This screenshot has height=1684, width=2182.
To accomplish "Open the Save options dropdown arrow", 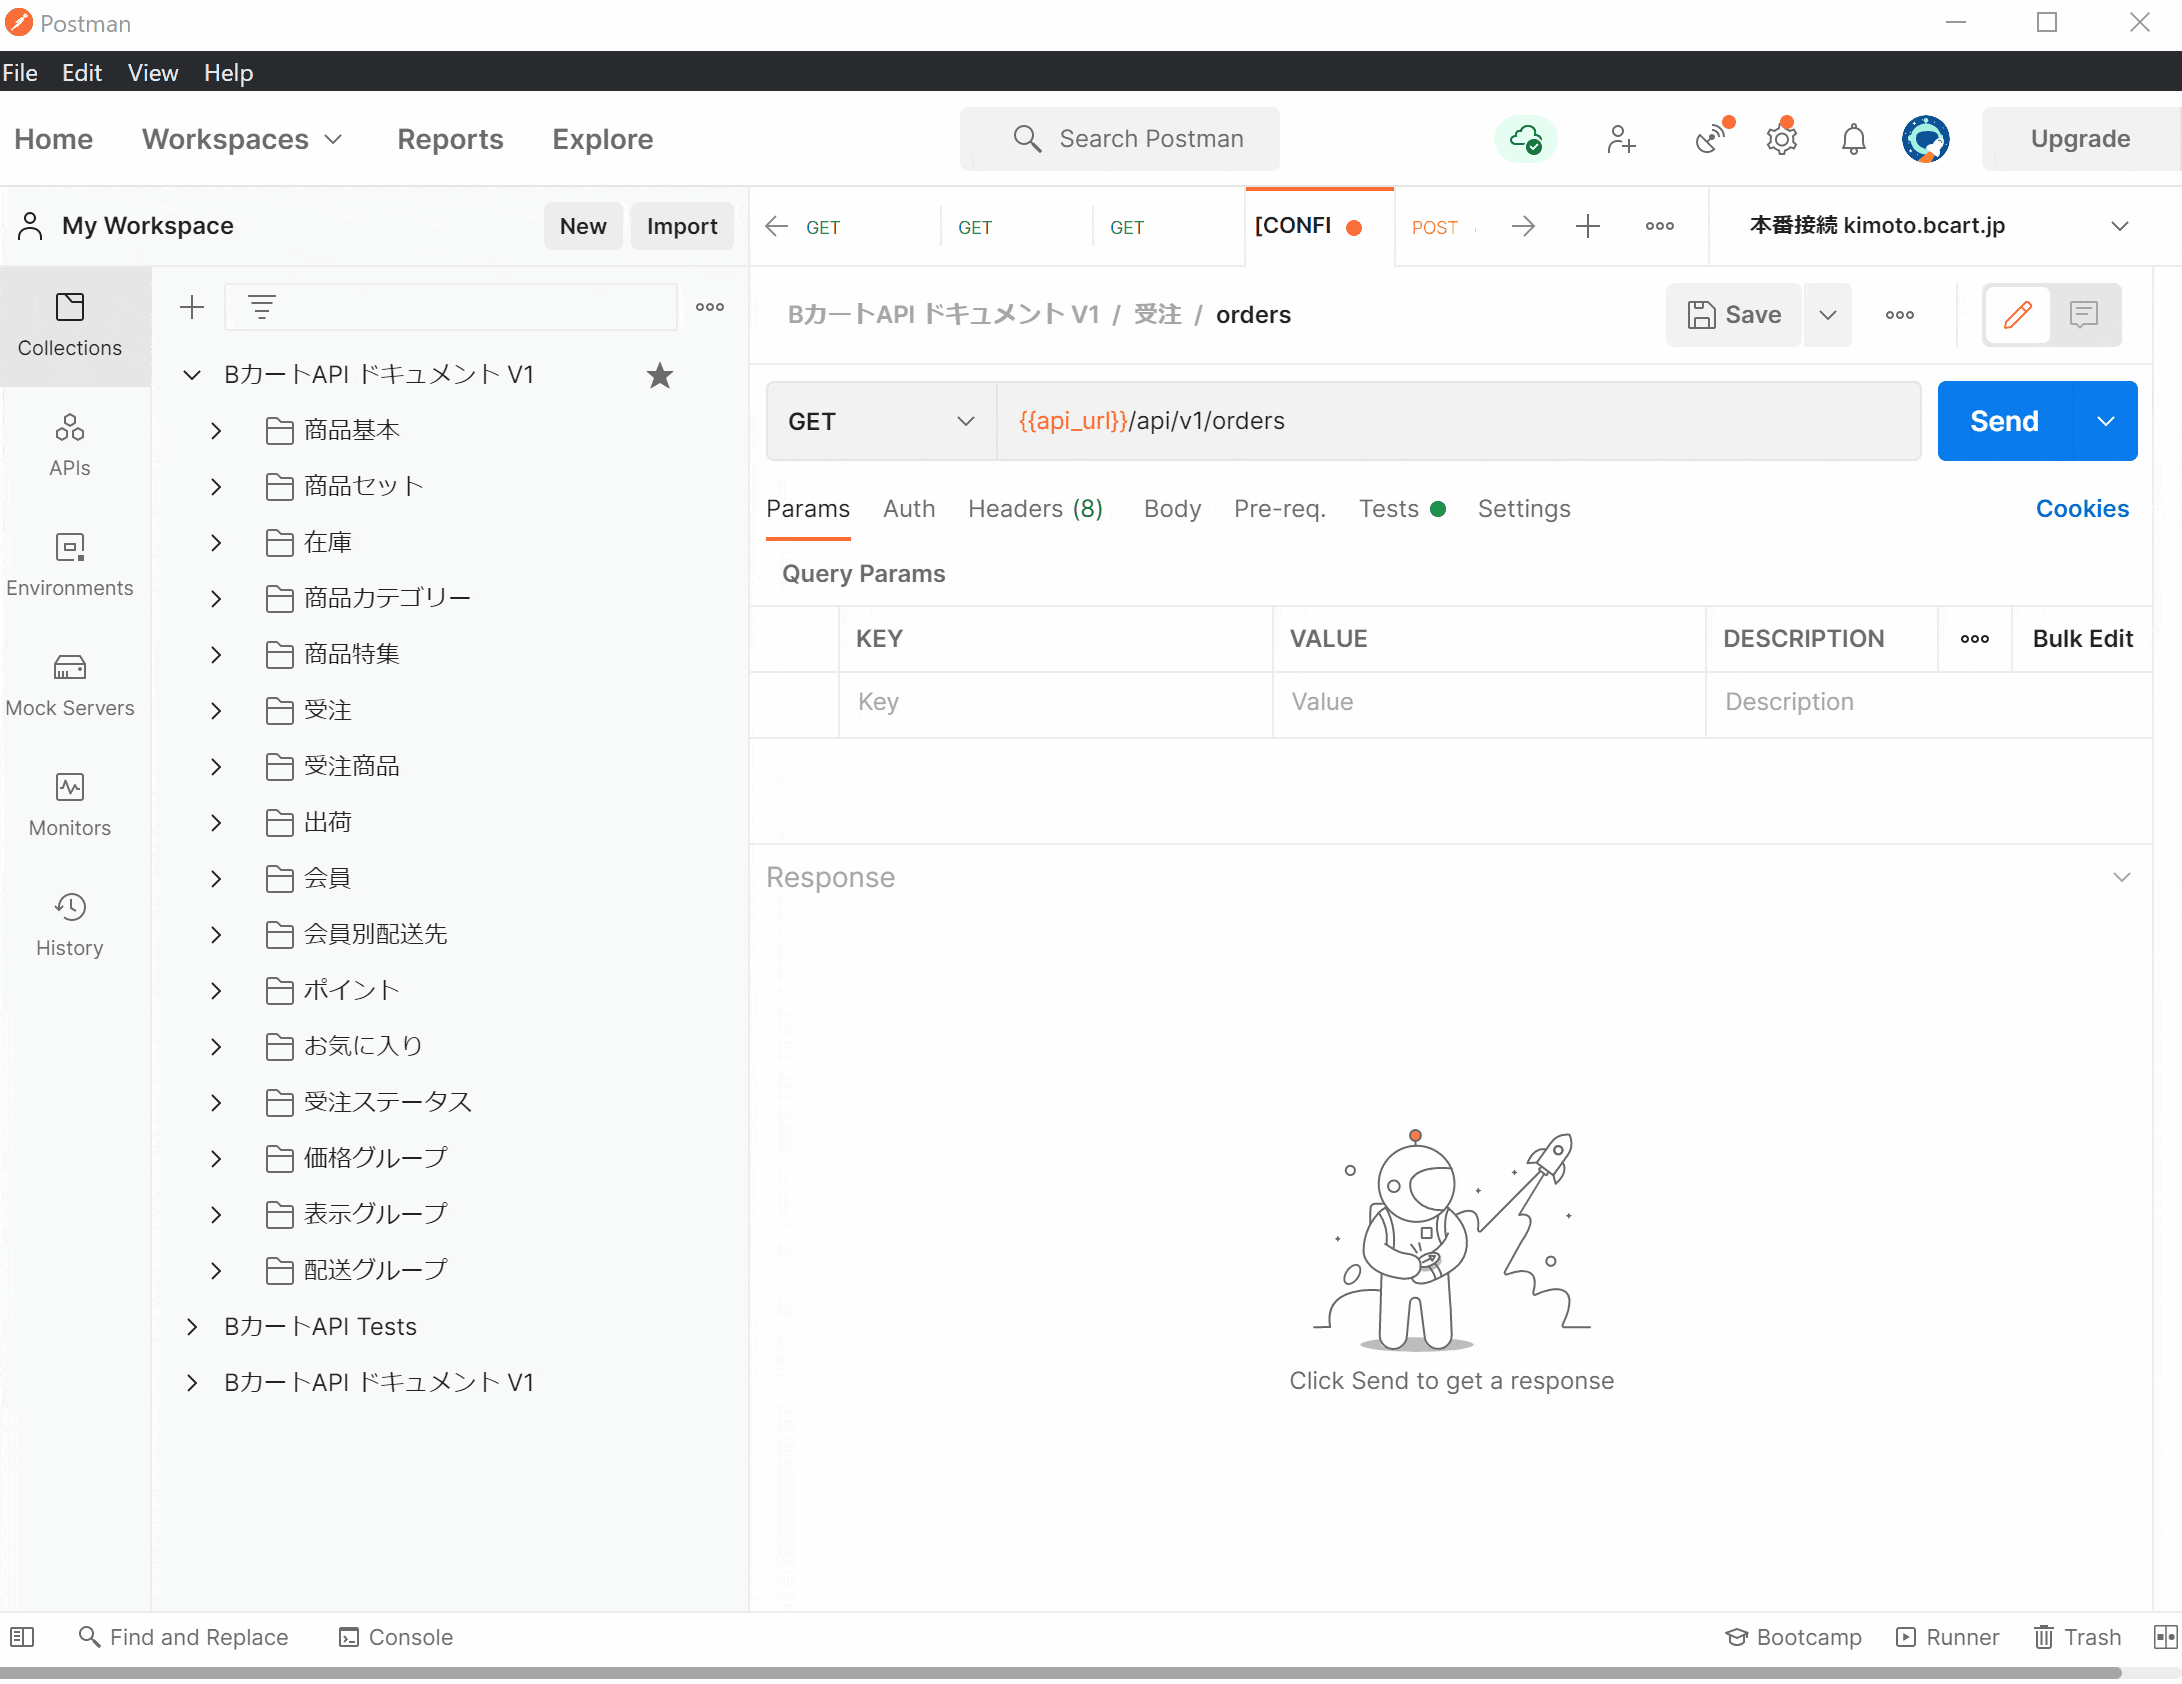I will click(1828, 315).
